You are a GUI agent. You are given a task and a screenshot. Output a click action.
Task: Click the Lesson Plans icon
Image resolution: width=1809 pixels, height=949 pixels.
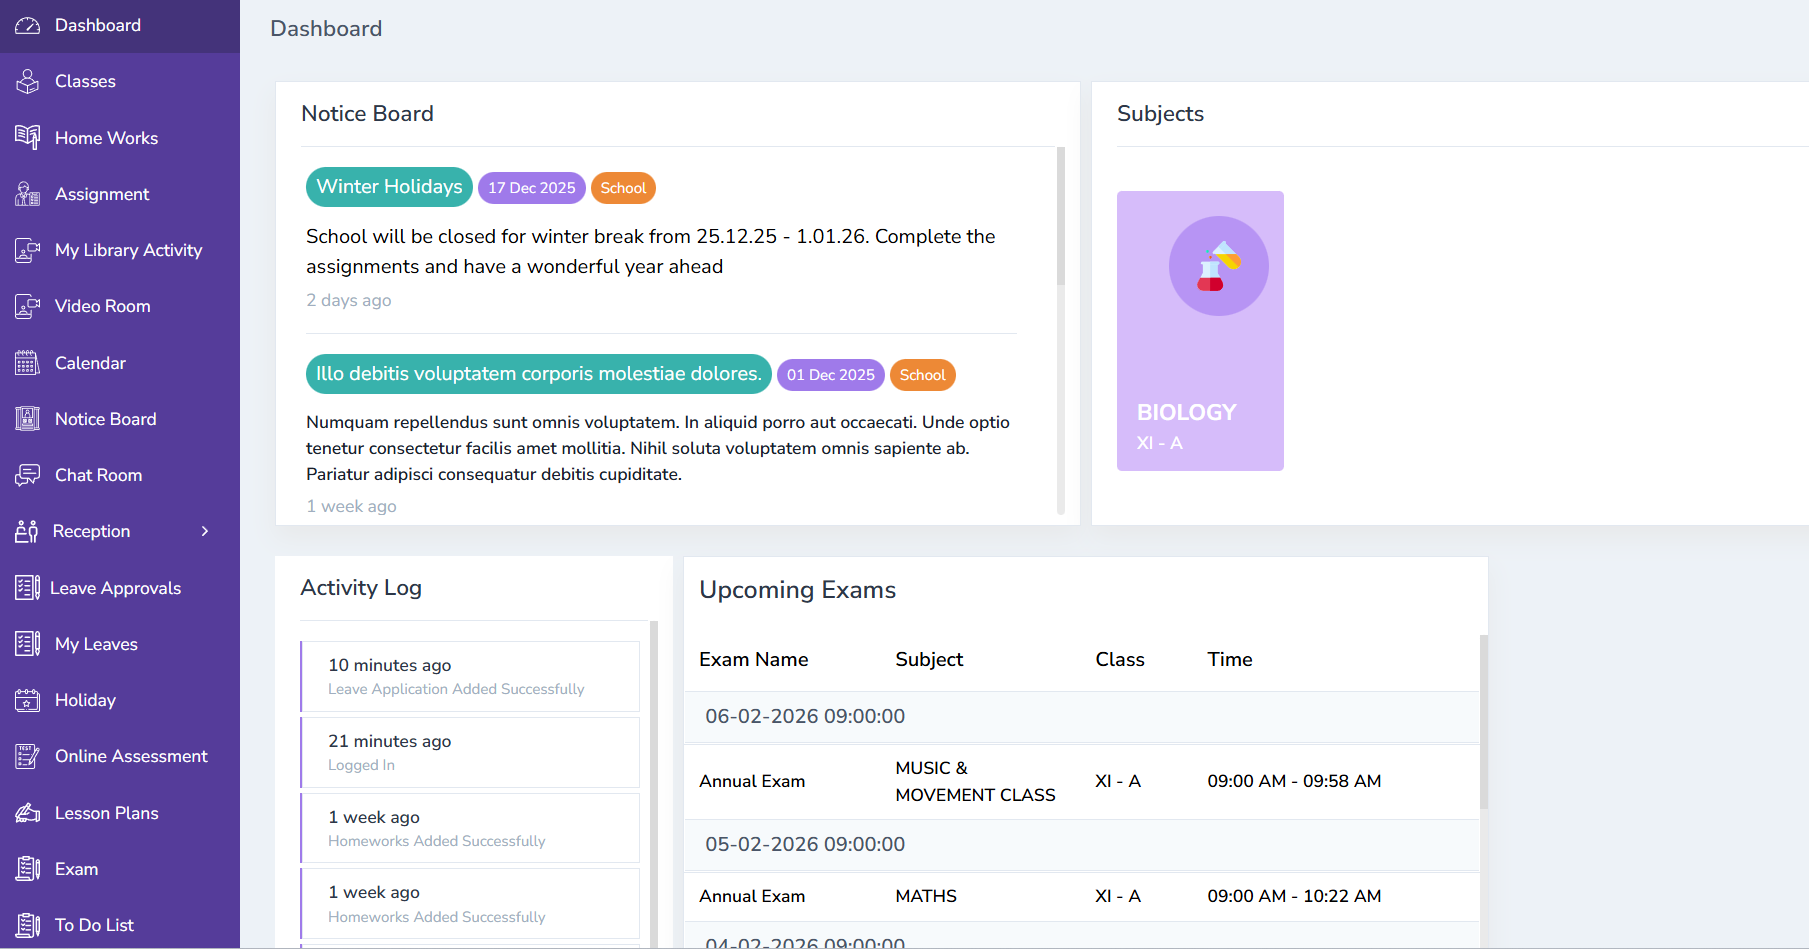(28, 812)
